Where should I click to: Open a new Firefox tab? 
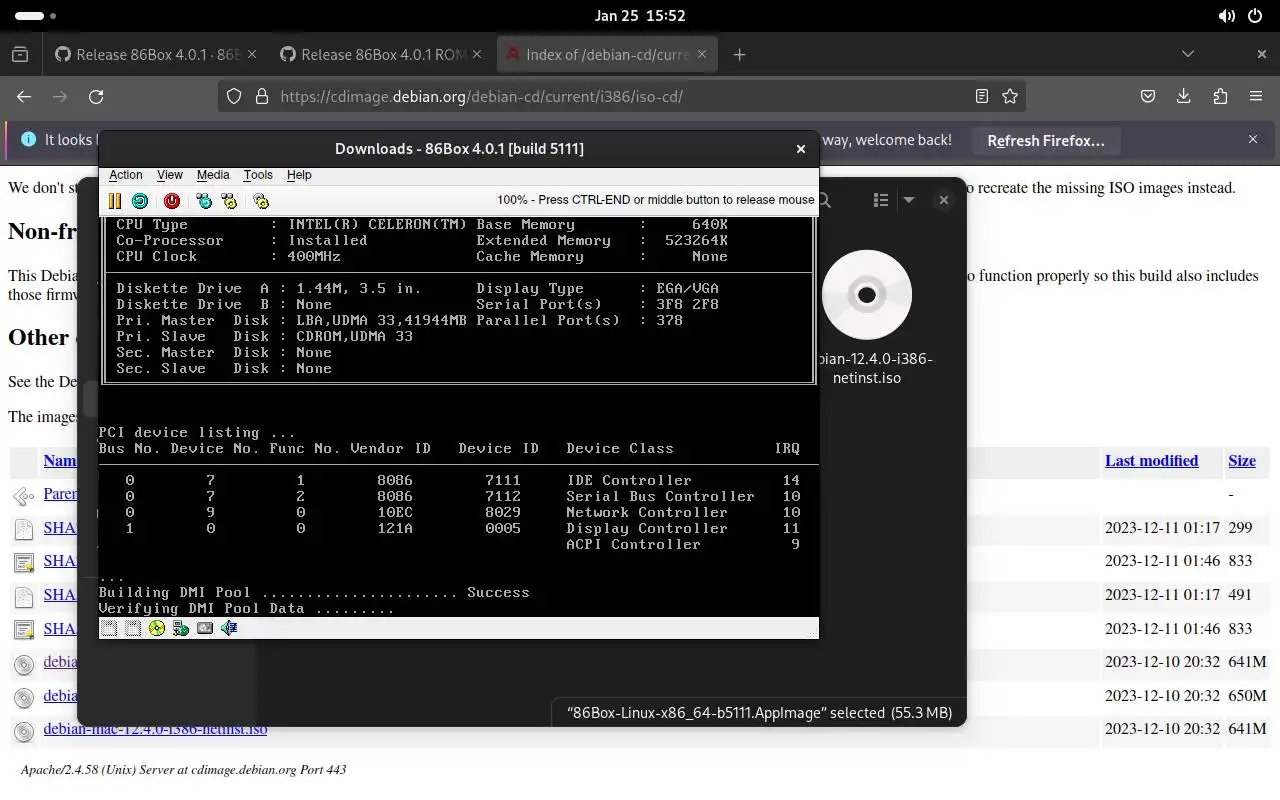tap(739, 55)
